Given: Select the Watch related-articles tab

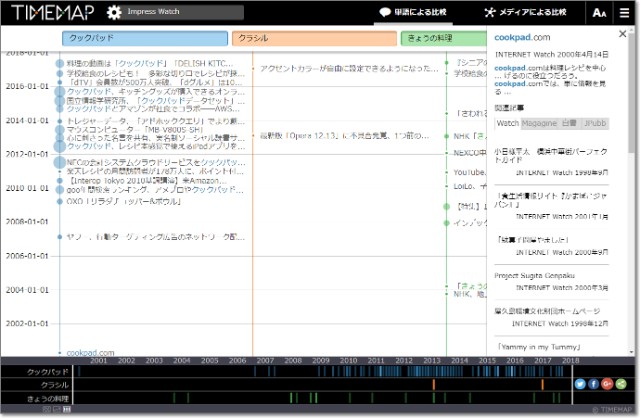Looking at the screenshot, I should 507,123.
